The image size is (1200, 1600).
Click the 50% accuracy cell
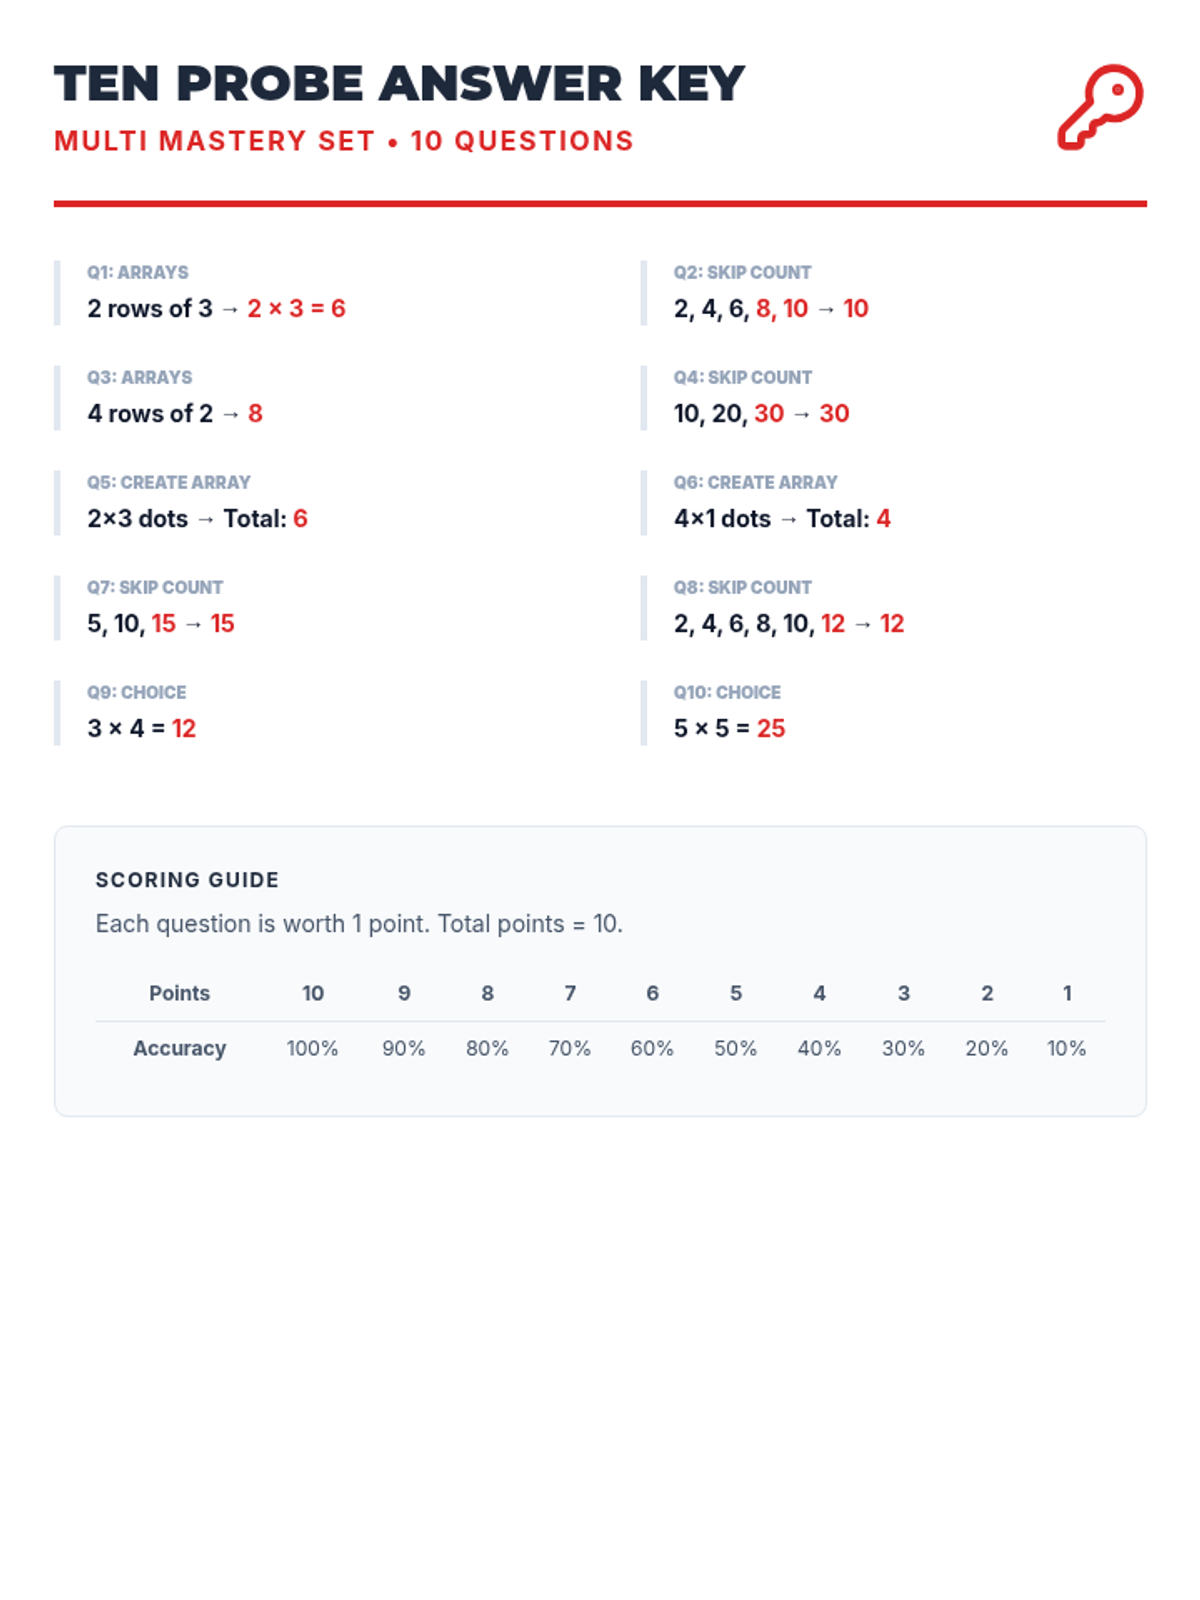click(x=735, y=1048)
